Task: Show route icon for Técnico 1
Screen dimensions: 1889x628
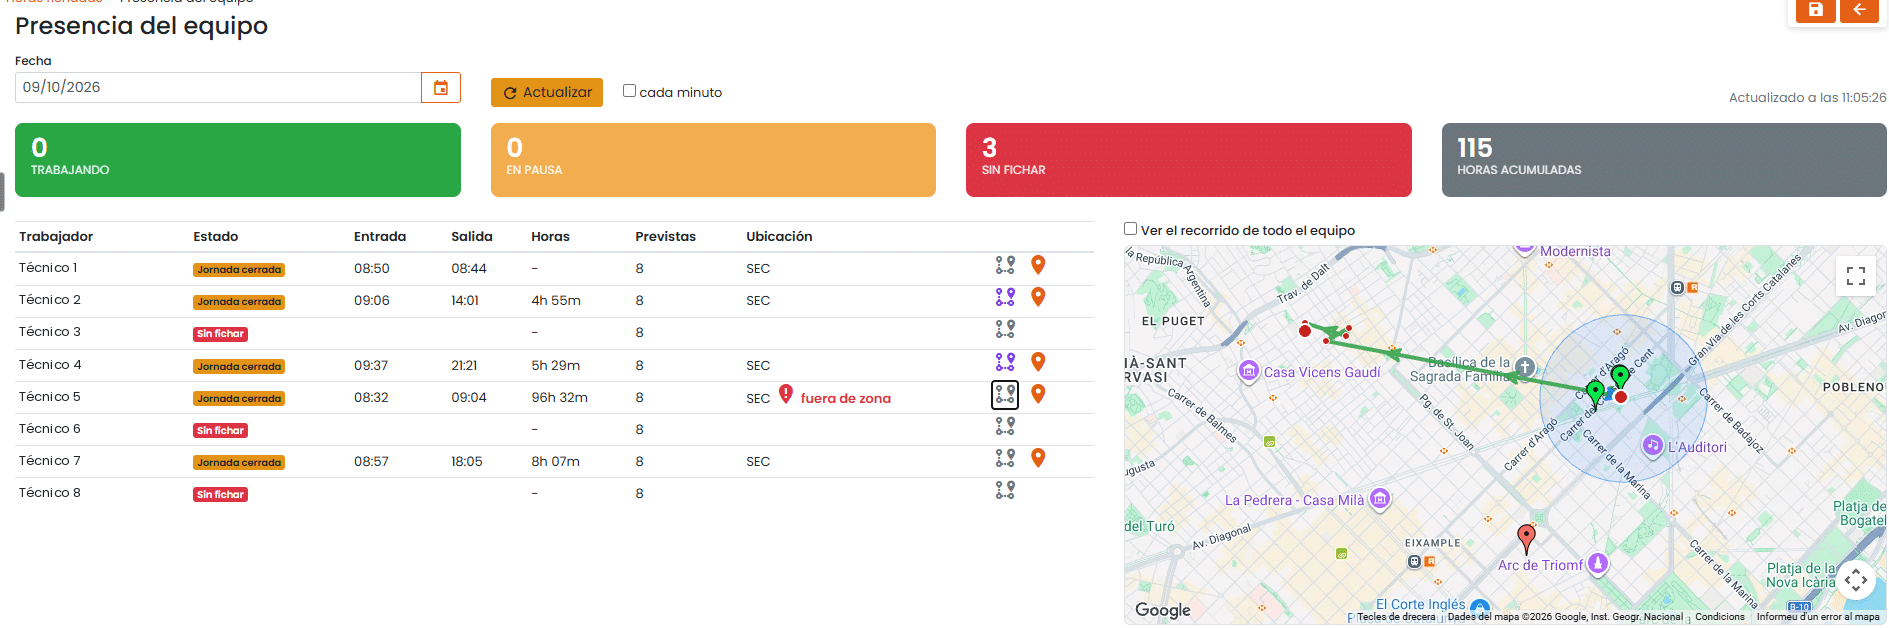Action: [1005, 265]
